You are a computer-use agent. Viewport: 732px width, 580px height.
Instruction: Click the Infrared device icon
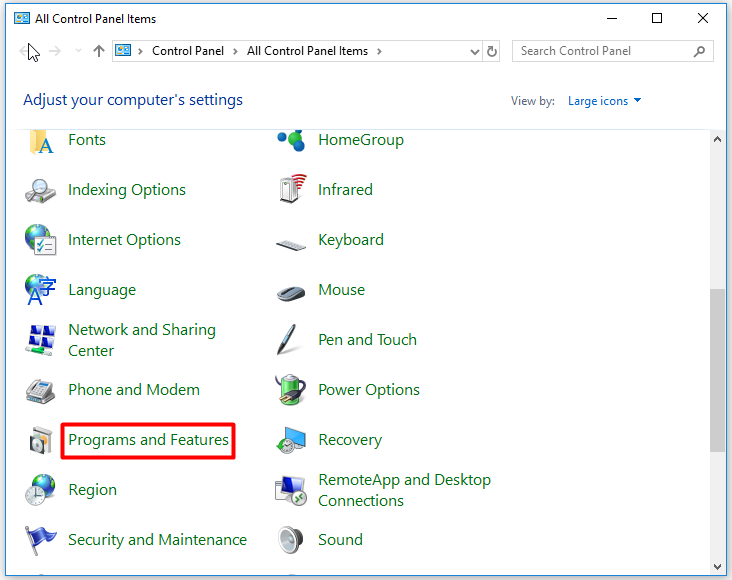[292, 189]
